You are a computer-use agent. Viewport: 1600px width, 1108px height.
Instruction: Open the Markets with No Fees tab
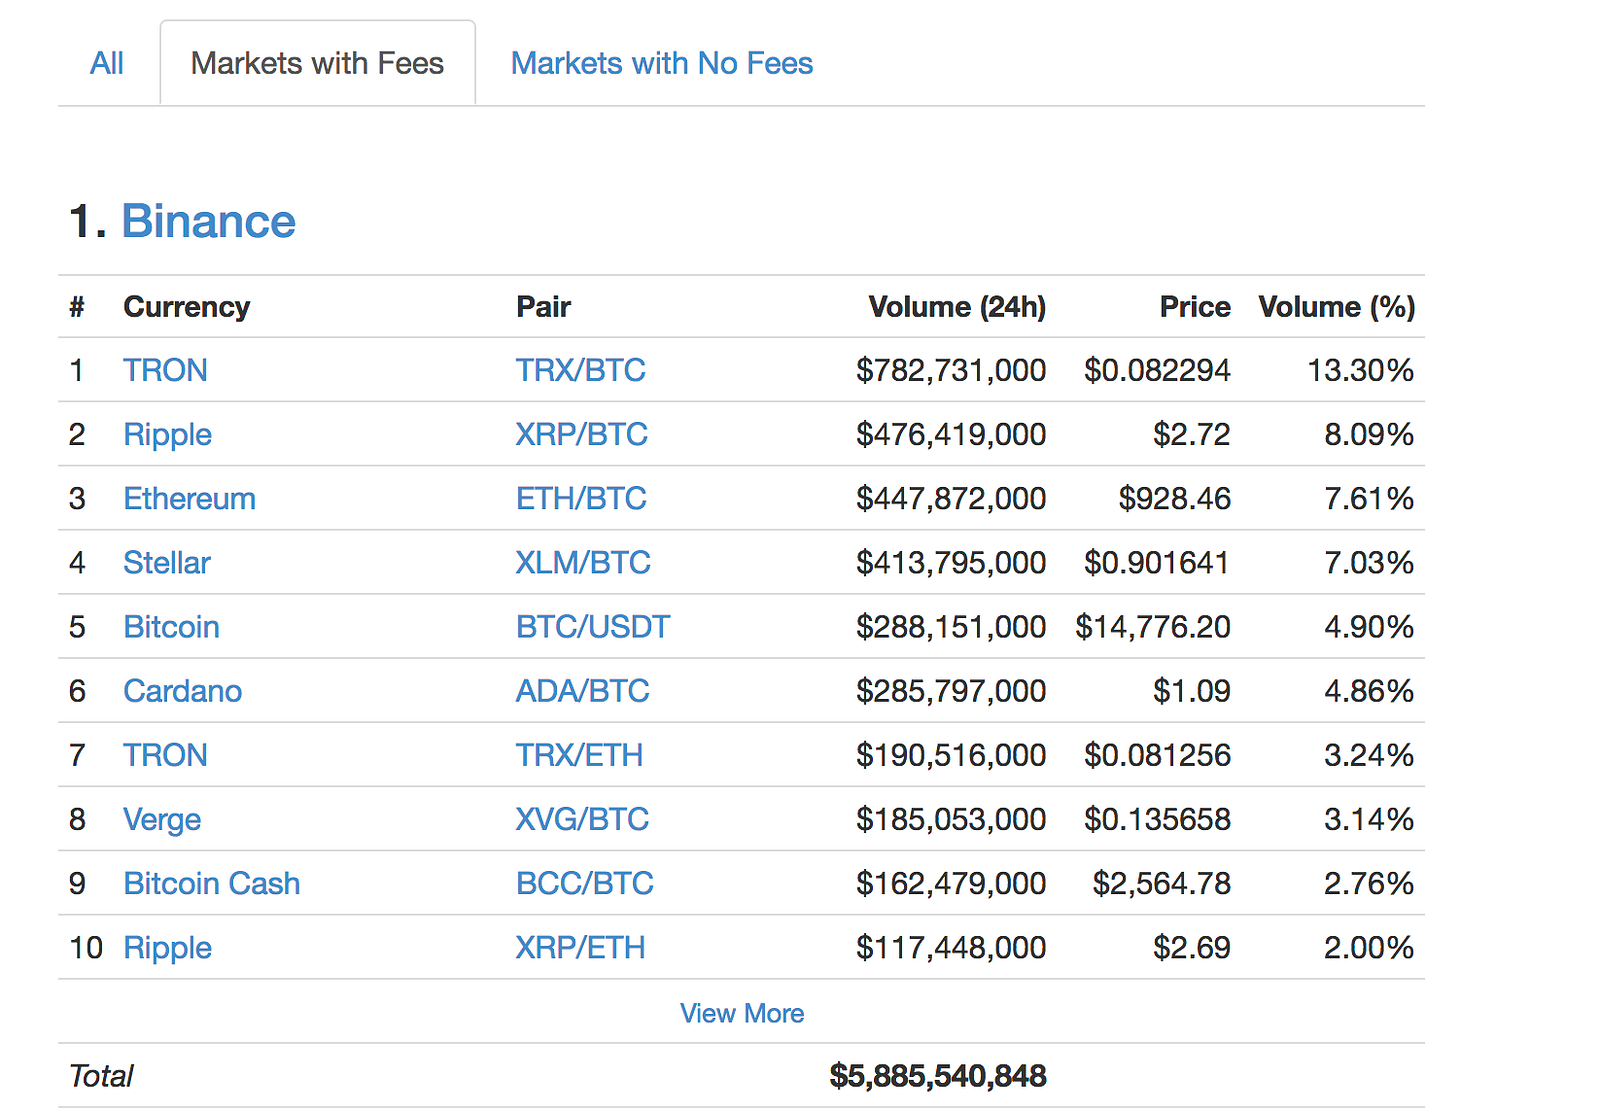pos(662,63)
